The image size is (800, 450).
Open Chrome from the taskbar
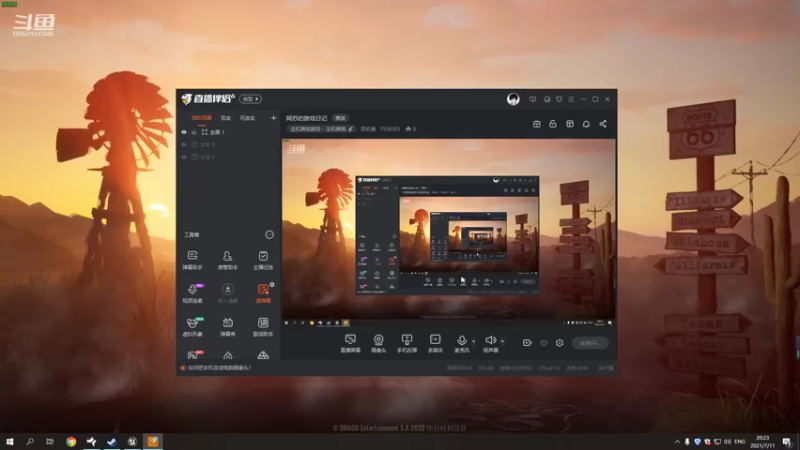[71, 441]
